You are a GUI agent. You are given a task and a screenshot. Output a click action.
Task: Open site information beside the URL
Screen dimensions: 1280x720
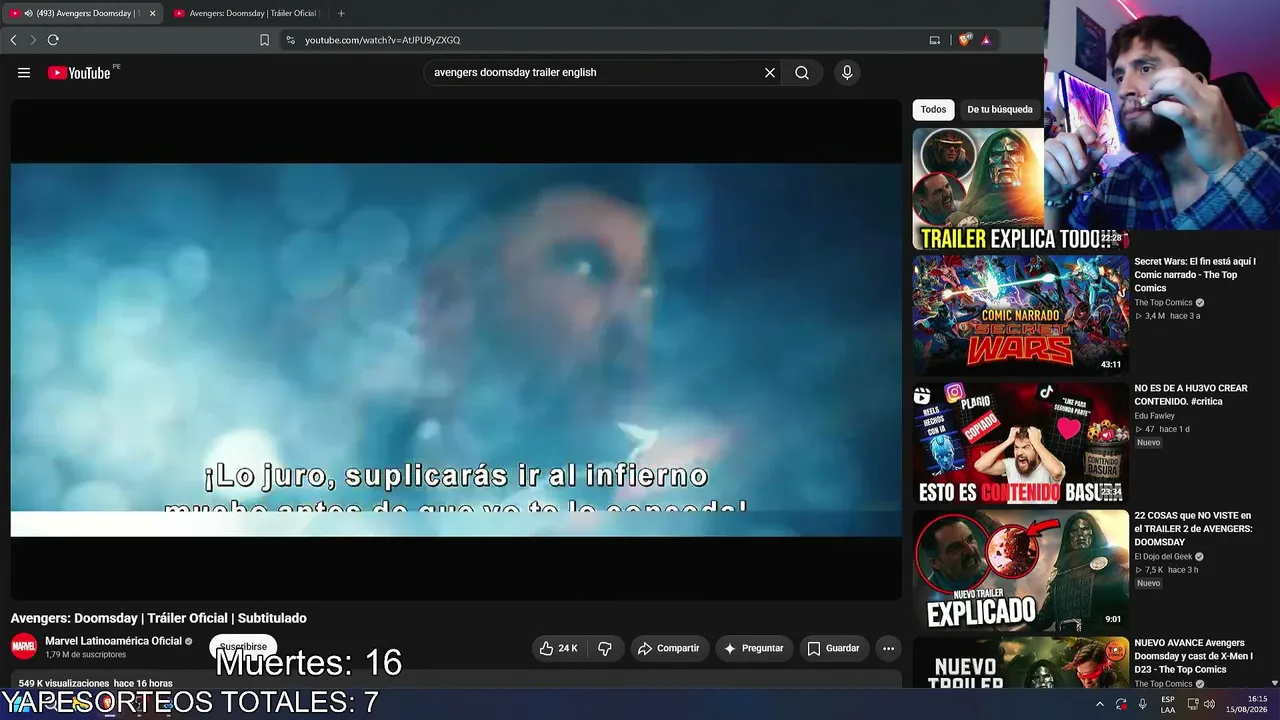pyautogui.click(x=290, y=40)
